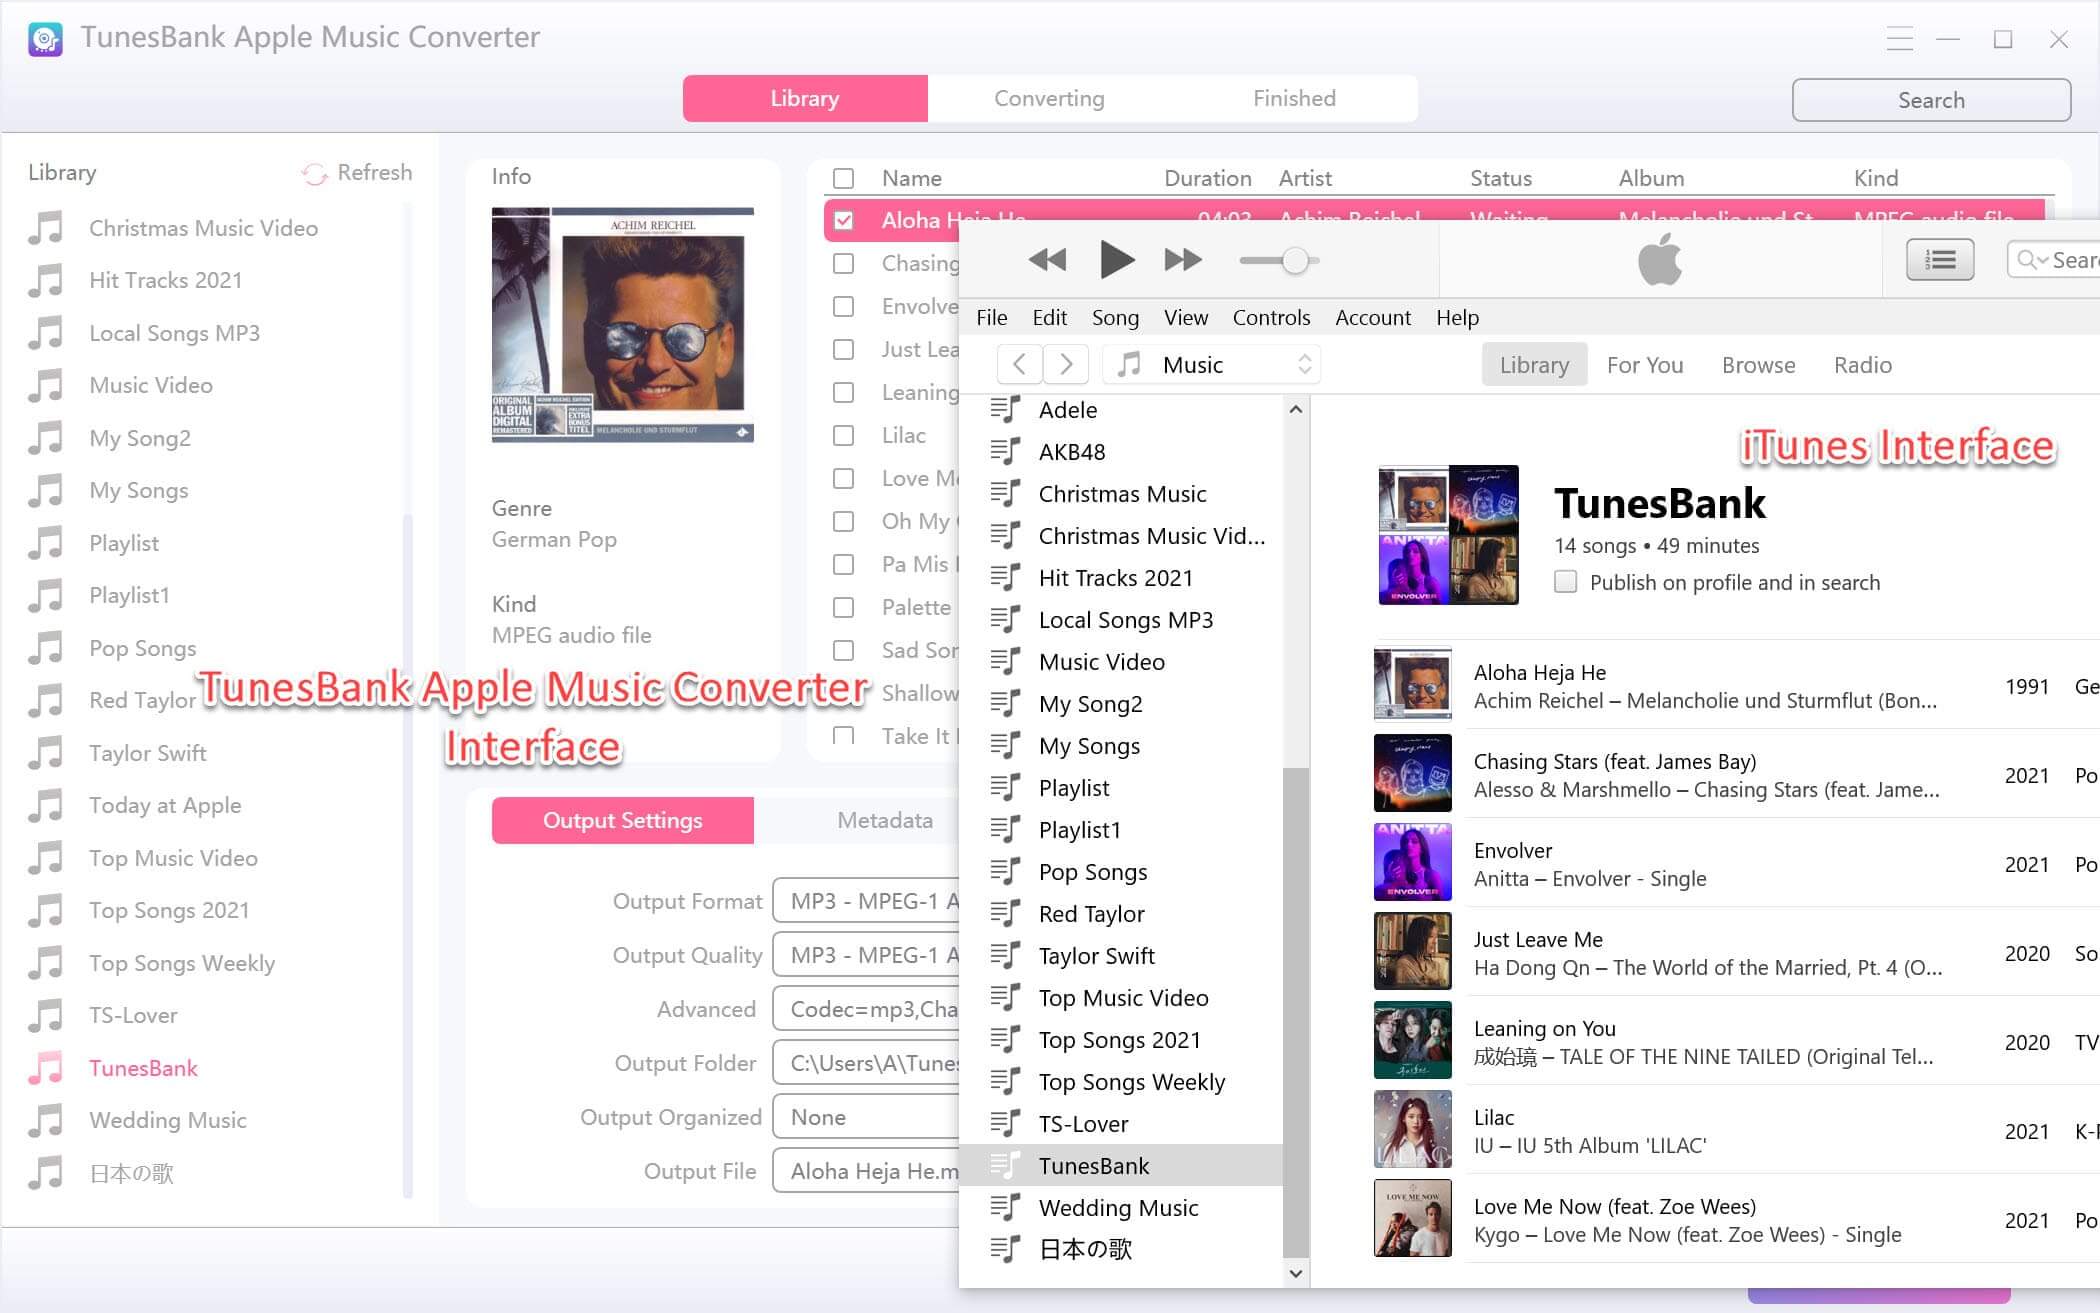
Task: Click TS-Lover playlist icon in iTunes
Action: [1005, 1124]
